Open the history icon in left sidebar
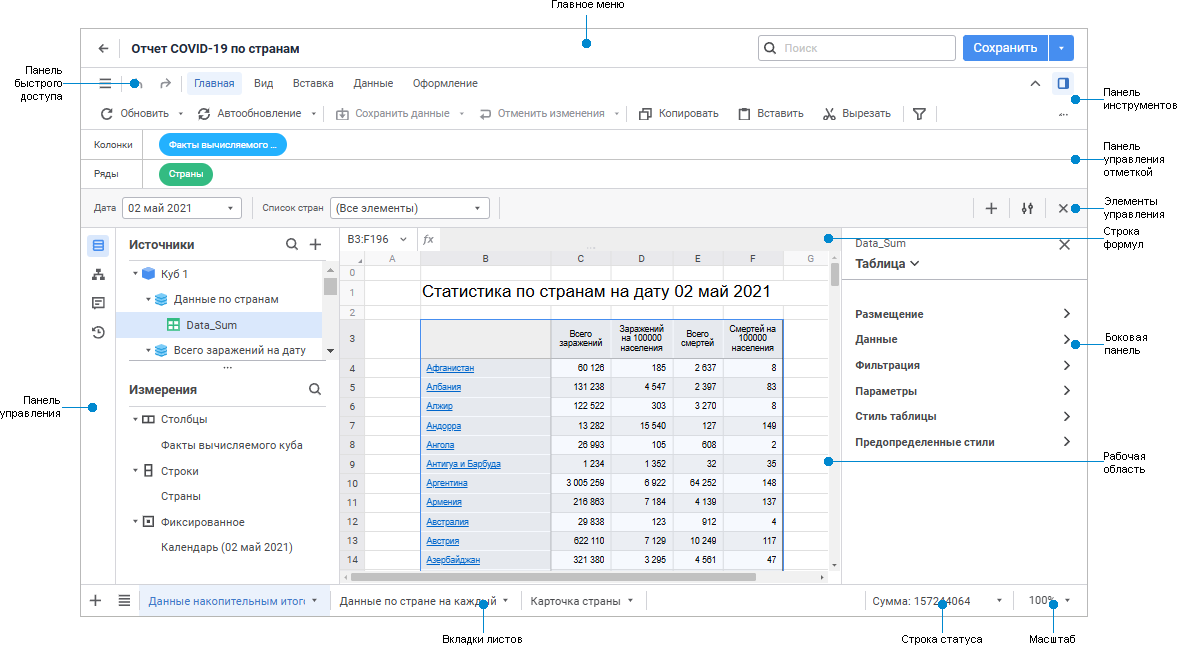 click(98, 332)
